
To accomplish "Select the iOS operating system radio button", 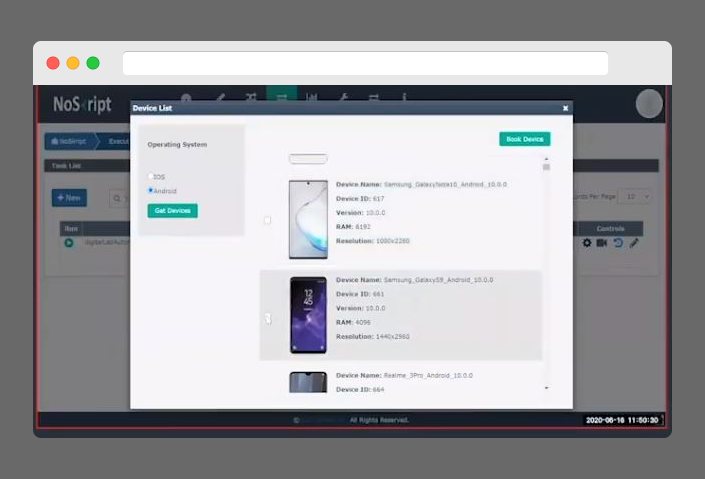I will [x=151, y=177].
